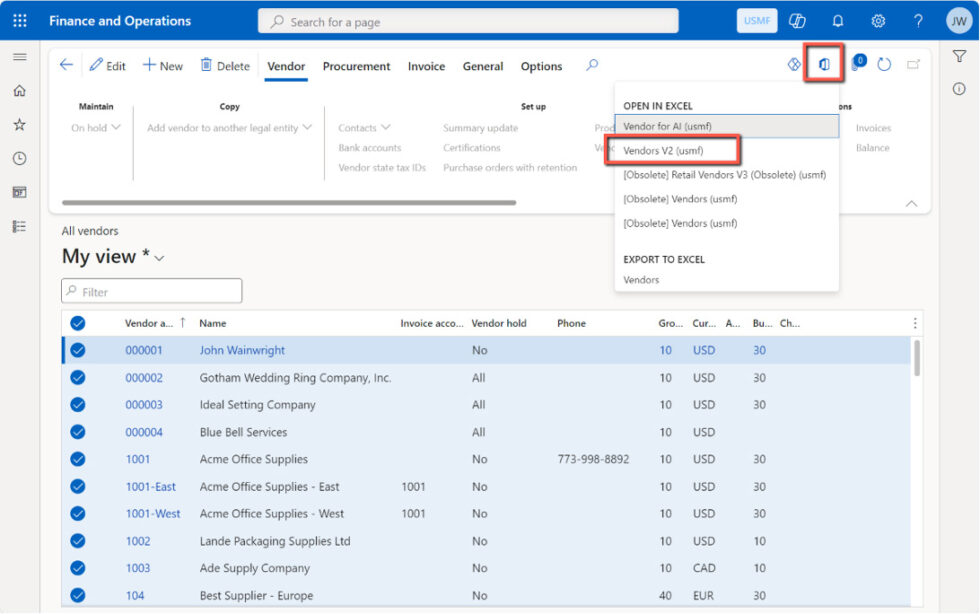Select the Power Apps icon

click(x=793, y=64)
